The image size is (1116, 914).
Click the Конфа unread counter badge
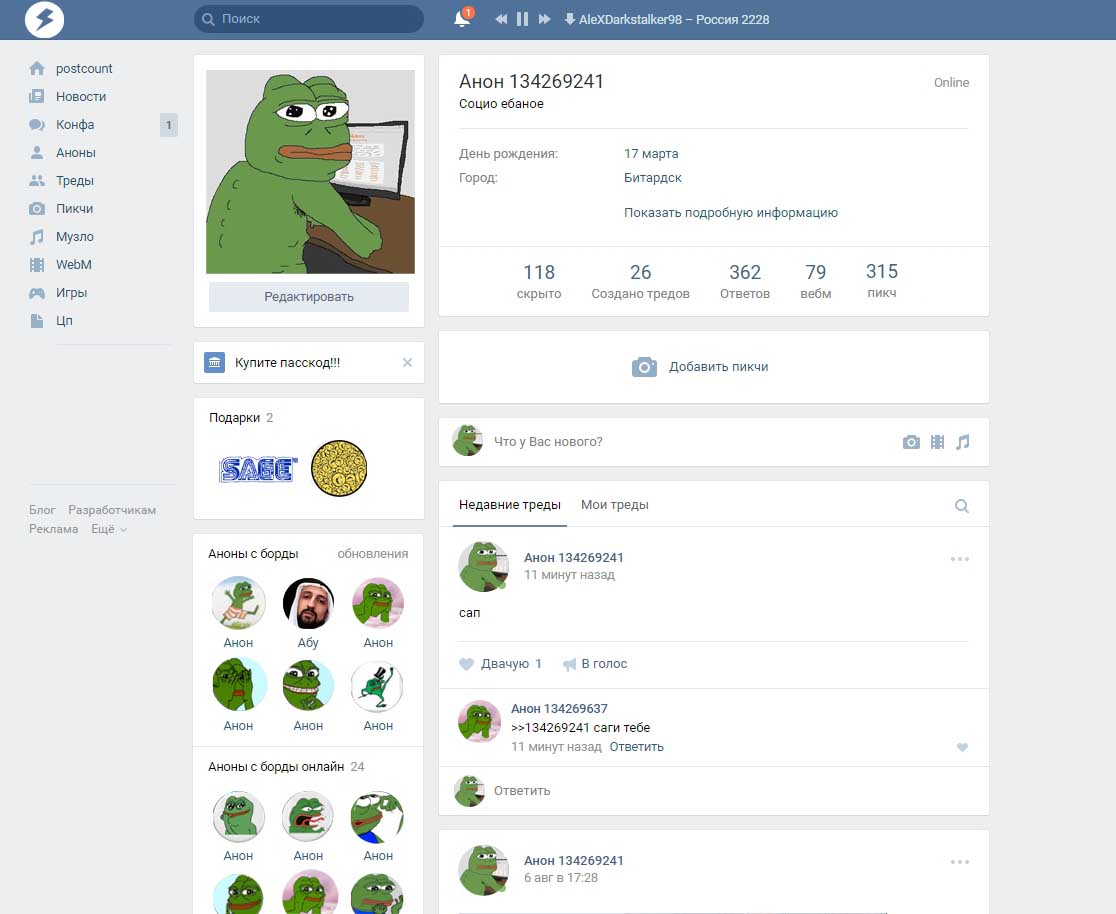coord(169,125)
